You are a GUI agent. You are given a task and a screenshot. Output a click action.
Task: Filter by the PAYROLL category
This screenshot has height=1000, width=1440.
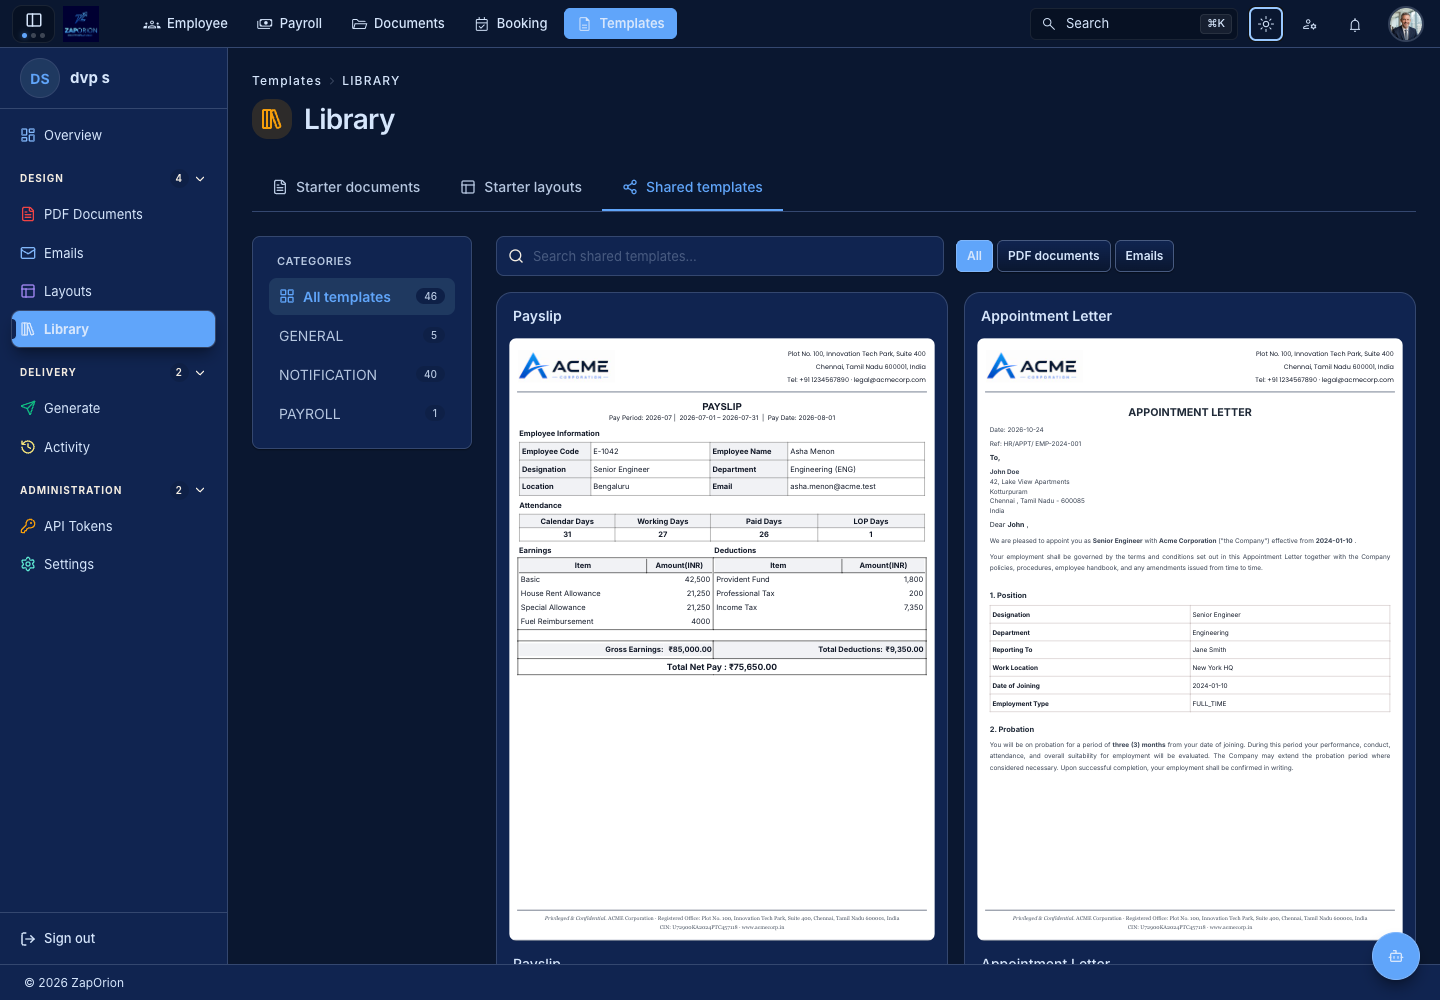[x=362, y=414]
